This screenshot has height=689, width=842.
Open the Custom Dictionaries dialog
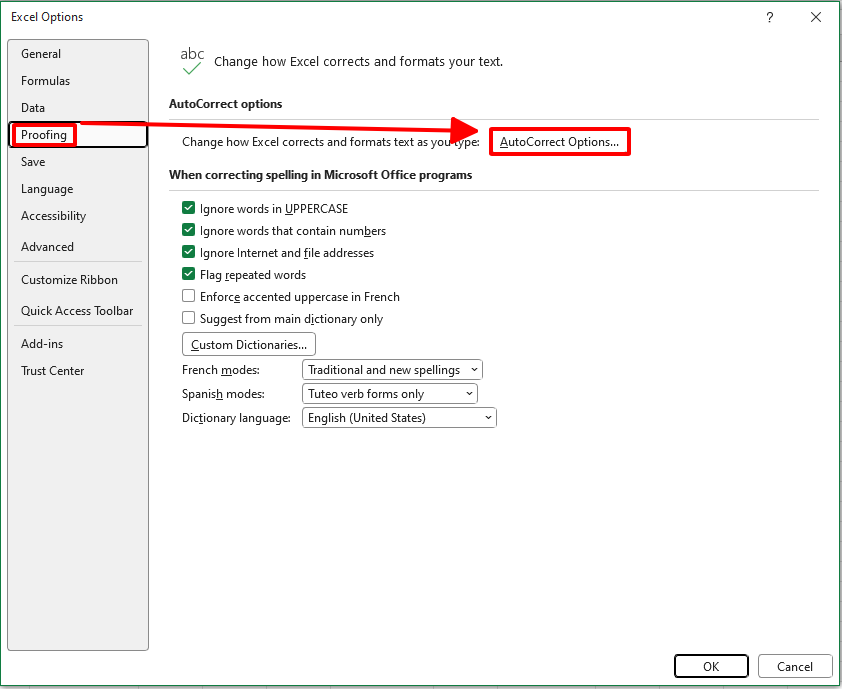[x=249, y=344]
